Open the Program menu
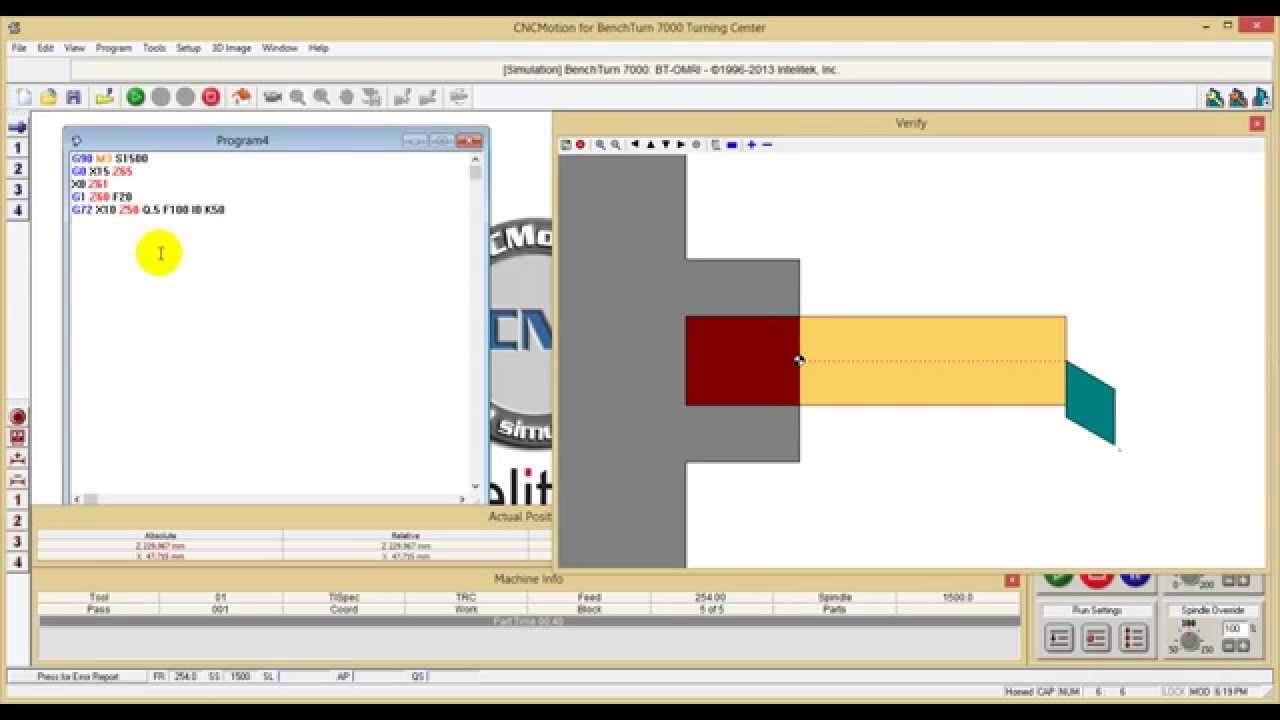The width and height of the screenshot is (1280, 720). pos(114,48)
